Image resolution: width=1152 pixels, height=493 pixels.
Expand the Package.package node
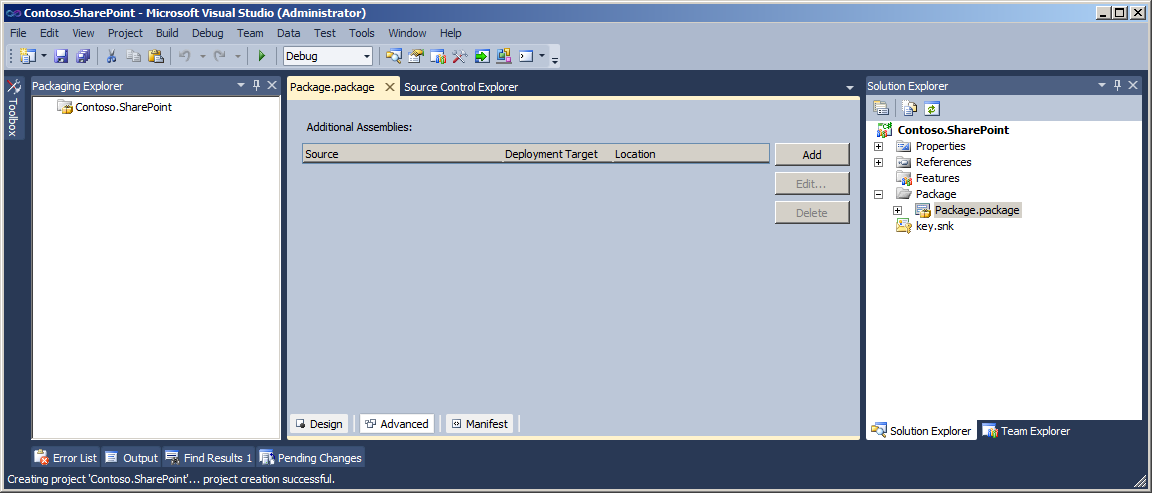(x=897, y=211)
